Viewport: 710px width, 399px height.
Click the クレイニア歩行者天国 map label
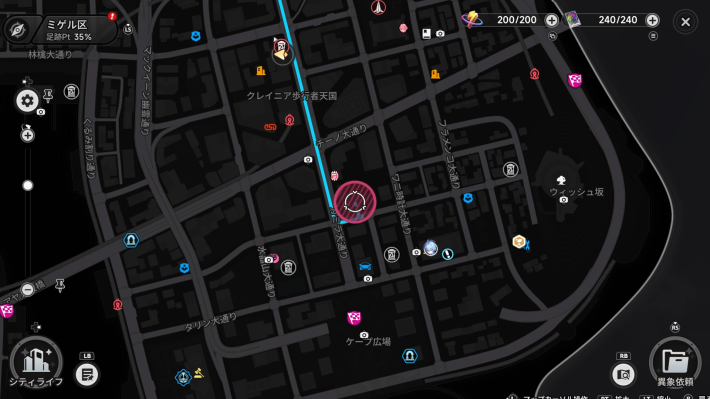(292, 96)
